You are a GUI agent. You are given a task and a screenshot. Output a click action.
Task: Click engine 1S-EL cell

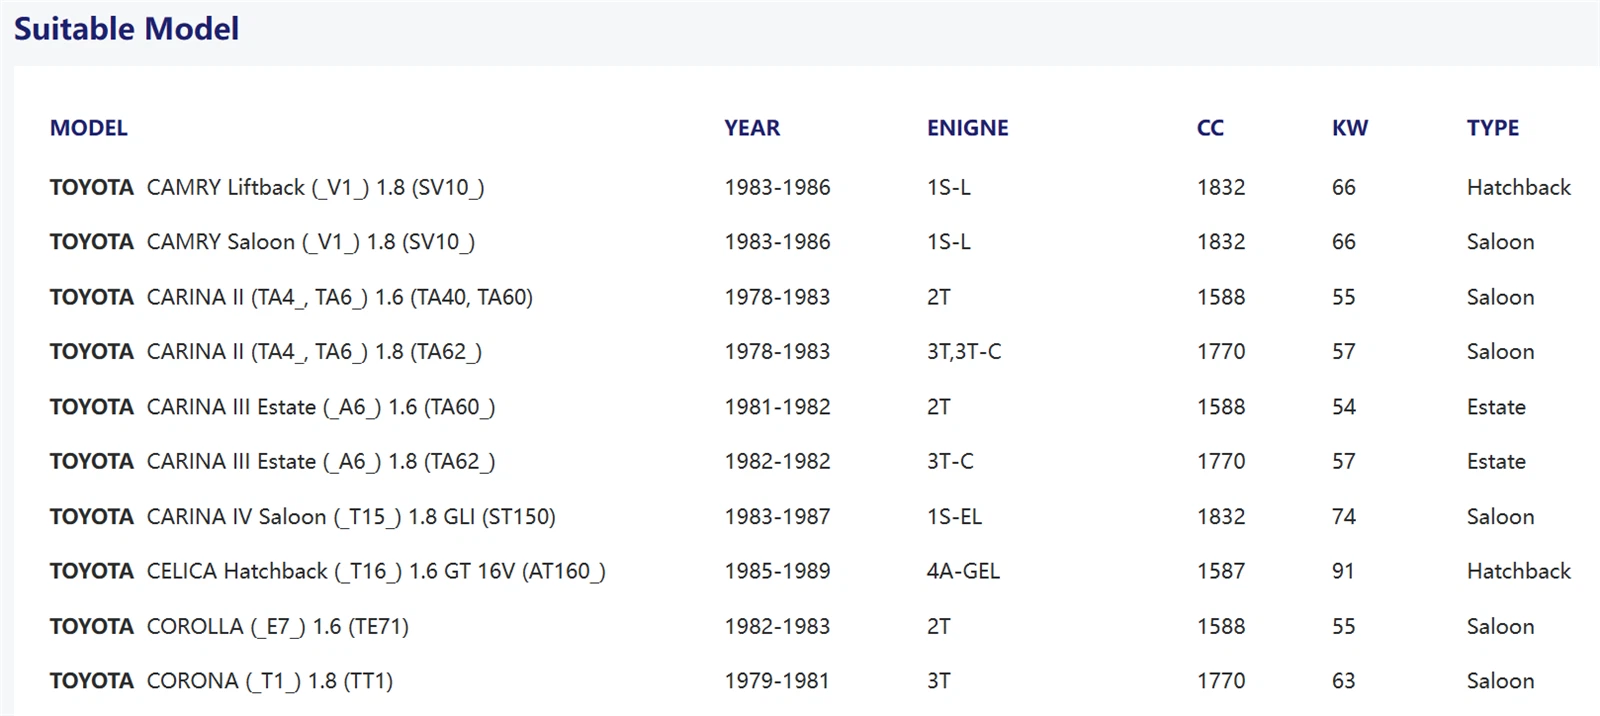(954, 516)
